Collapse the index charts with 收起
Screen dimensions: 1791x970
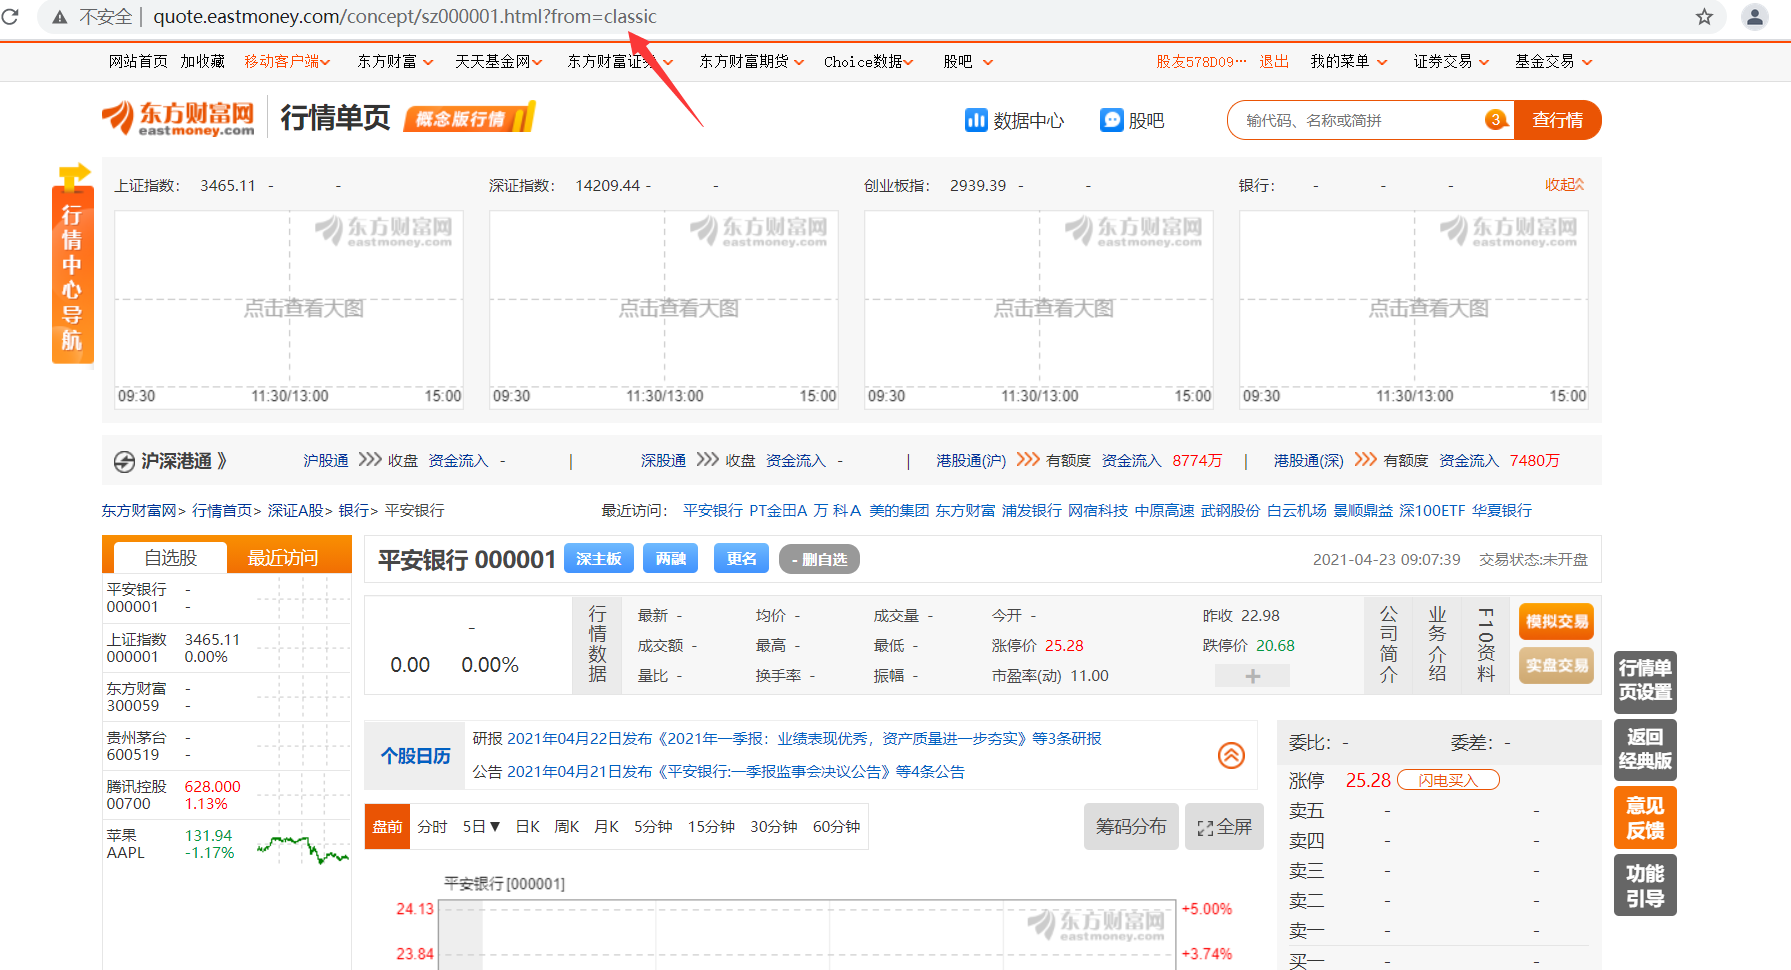click(1564, 185)
